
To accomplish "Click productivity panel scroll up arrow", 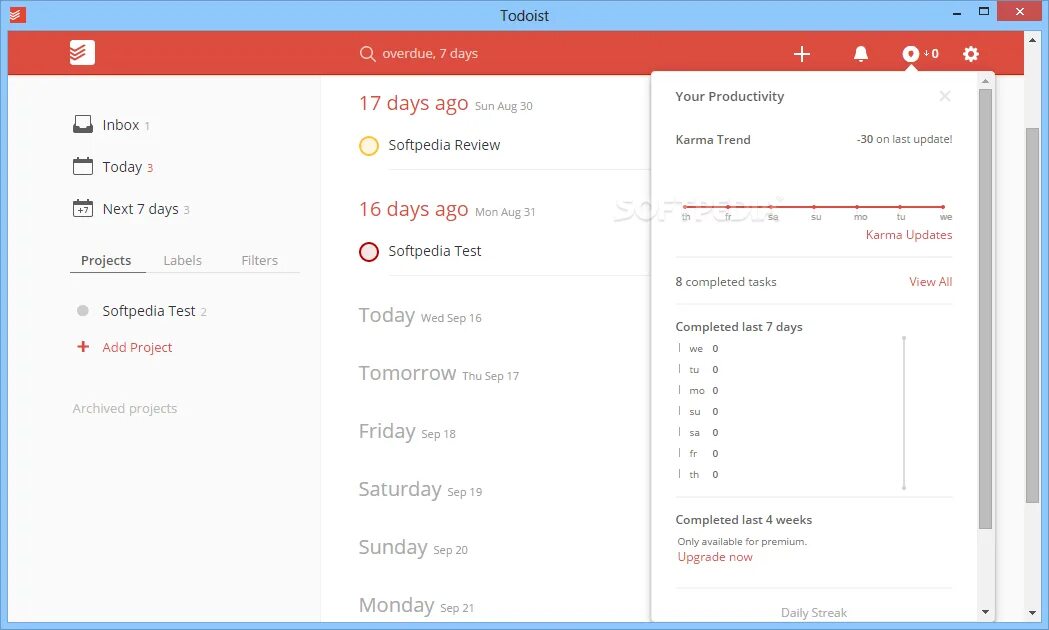I will click(x=985, y=80).
